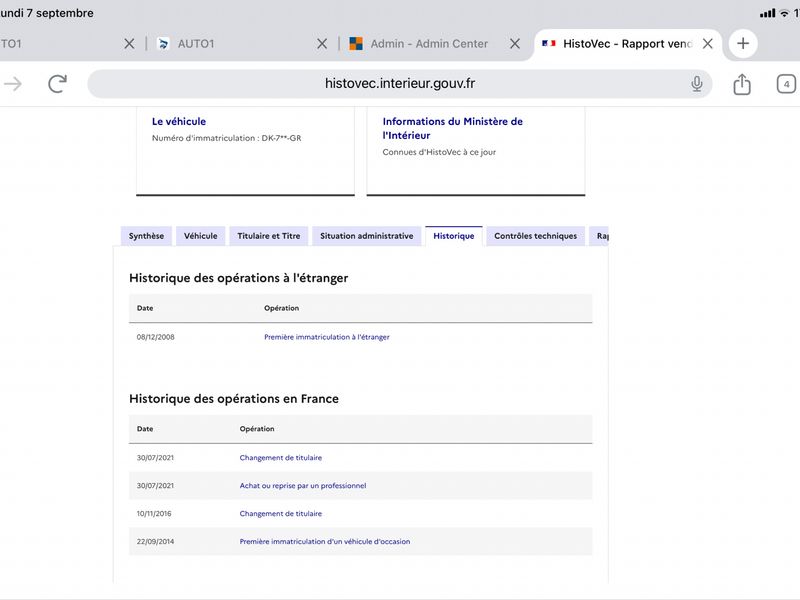Screen dimensions: 800x600
Task: Show the Contrôles techniques tab
Action: 536,236
